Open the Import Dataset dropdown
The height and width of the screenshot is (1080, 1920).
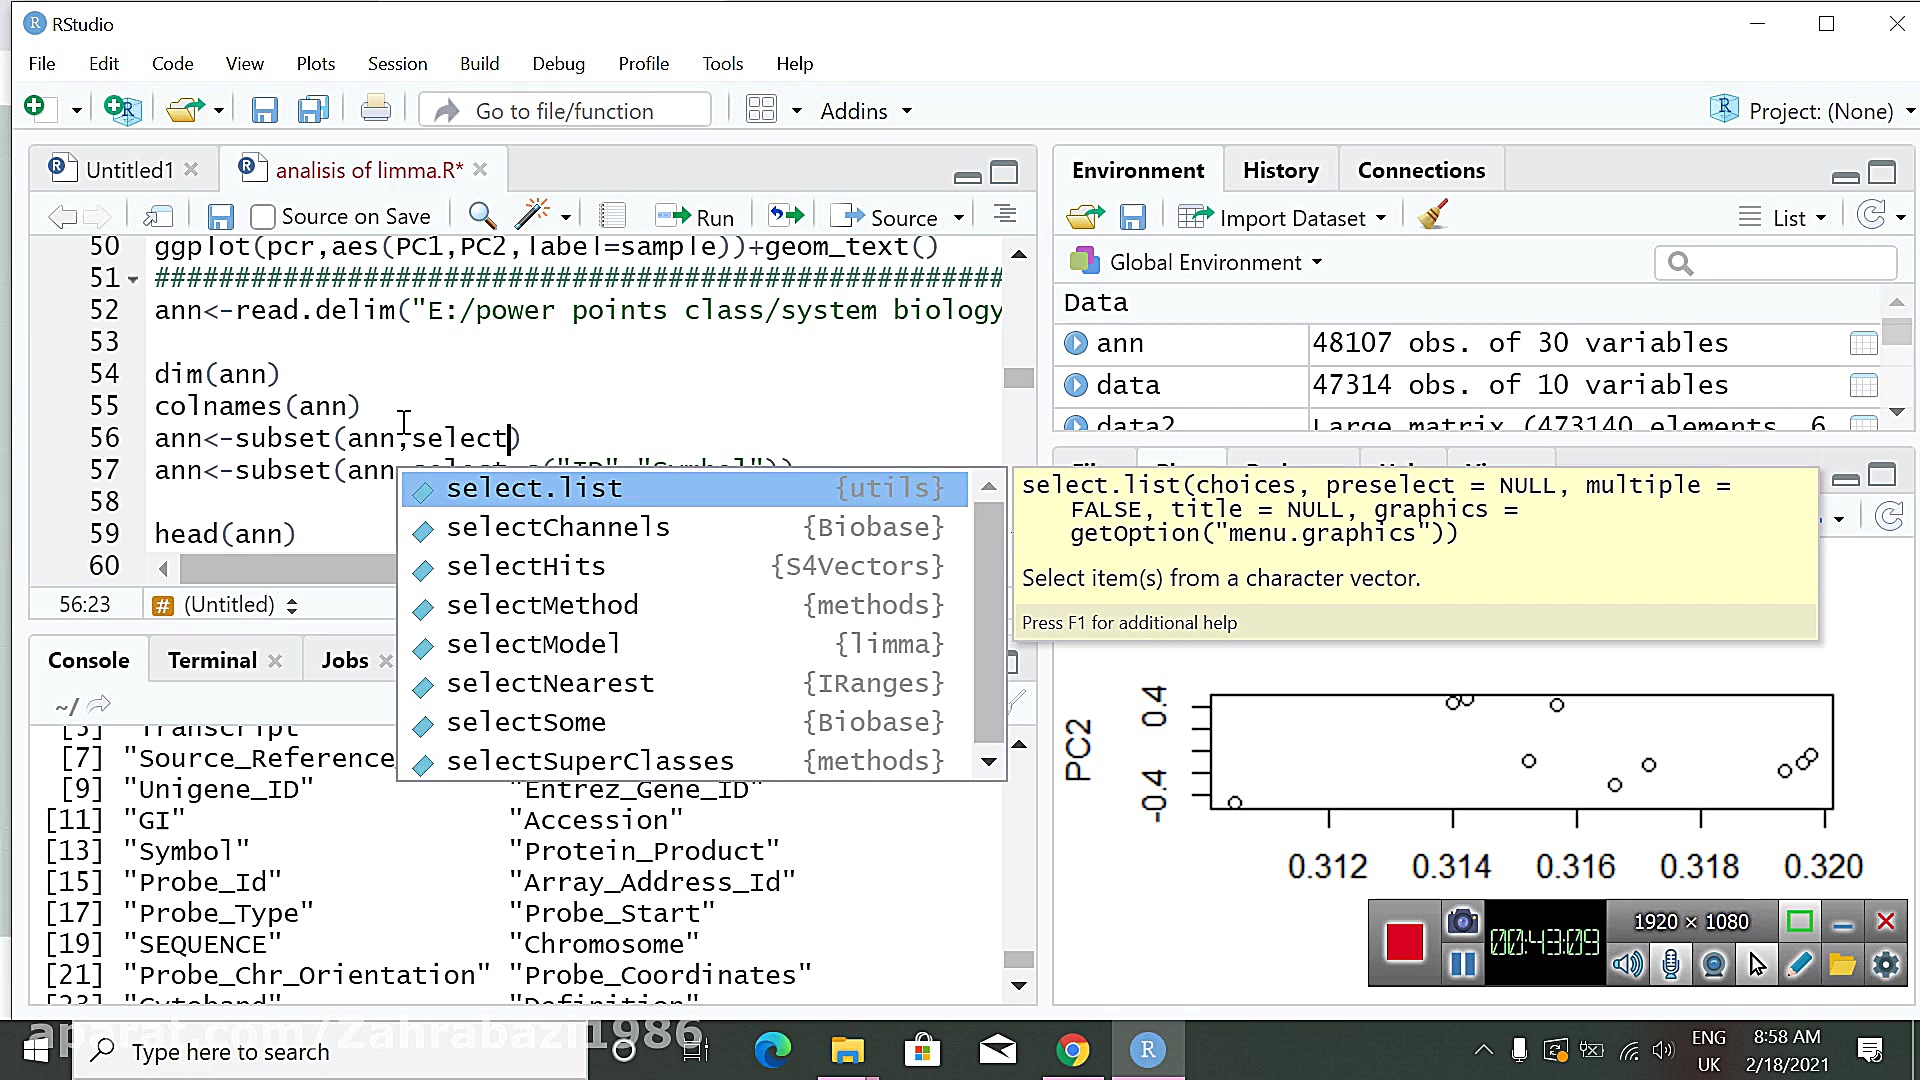point(1283,217)
